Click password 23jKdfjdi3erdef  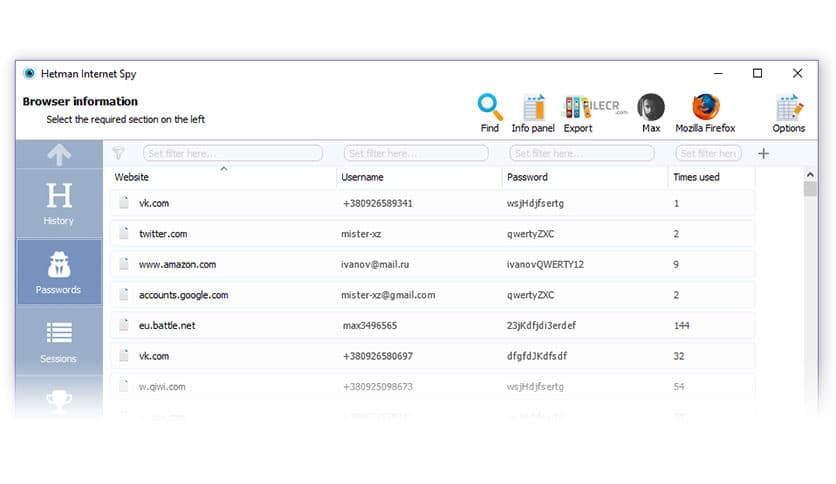pos(541,325)
